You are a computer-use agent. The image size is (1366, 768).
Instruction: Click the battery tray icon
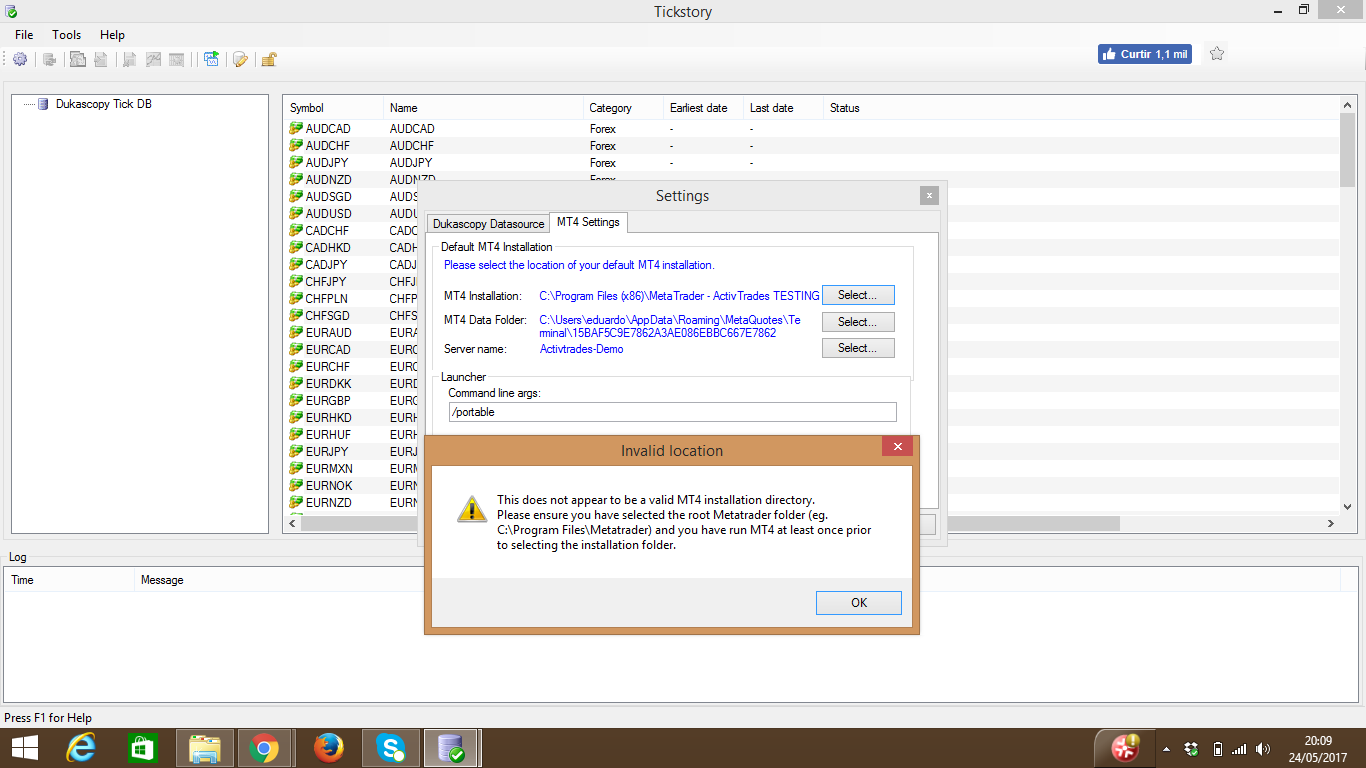pos(1217,749)
